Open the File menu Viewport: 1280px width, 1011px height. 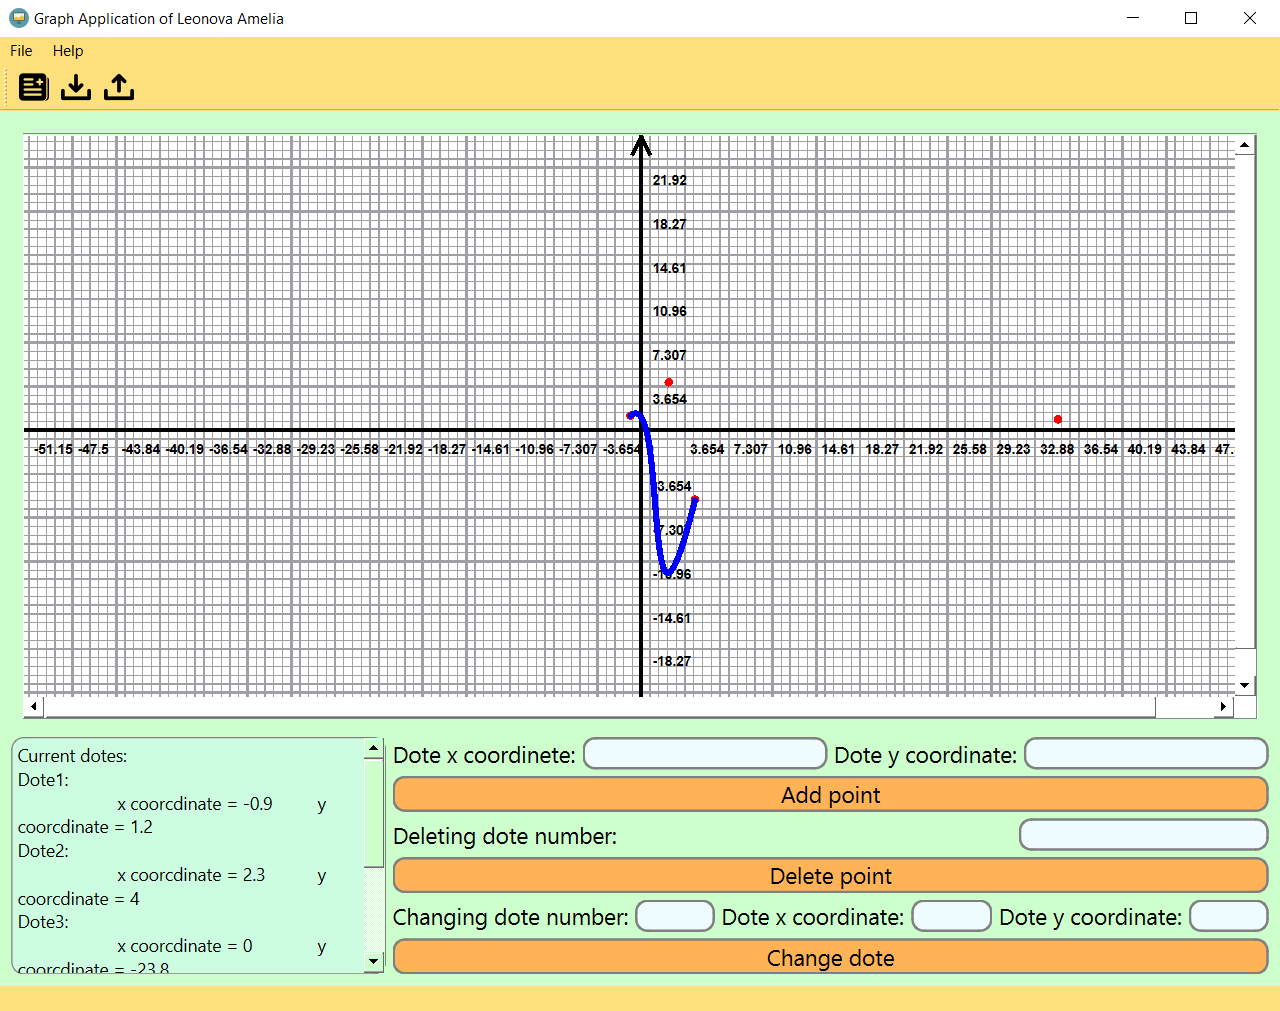(x=20, y=50)
